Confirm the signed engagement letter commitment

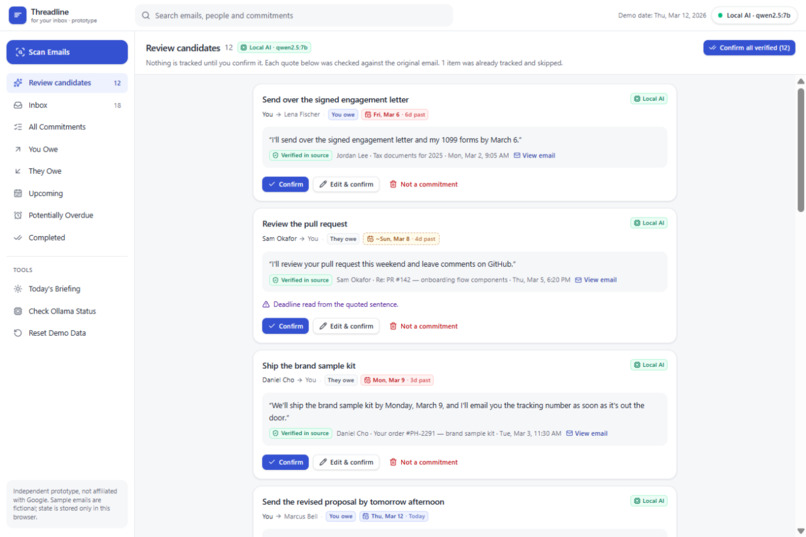point(285,184)
